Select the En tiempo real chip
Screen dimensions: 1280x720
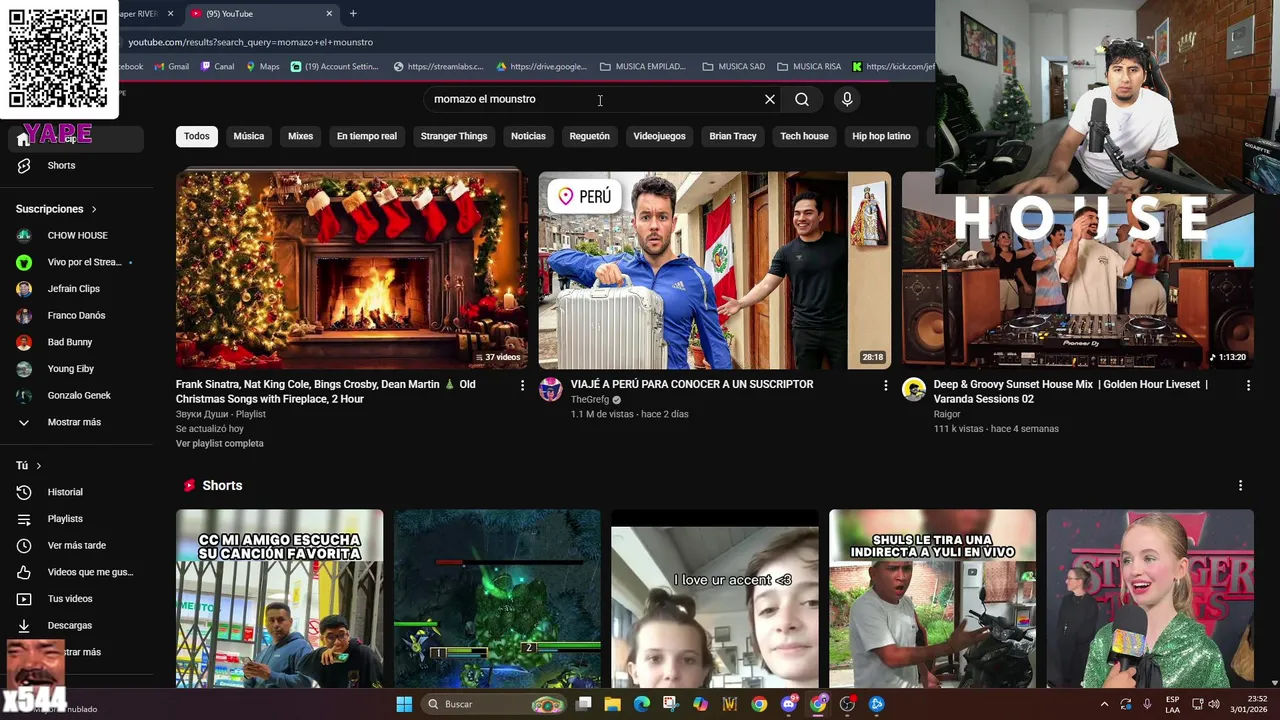(367, 136)
